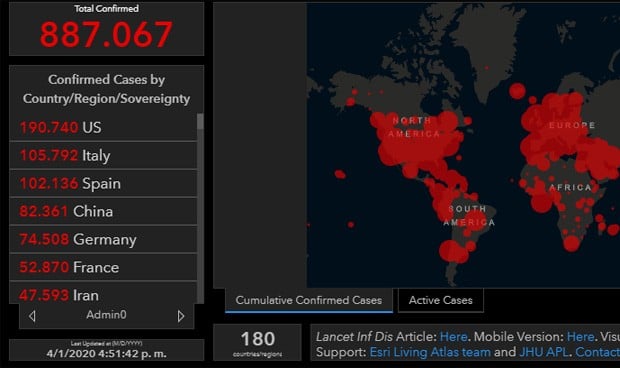Open the Lancet Inf Dis article 'Here' link
620x368 pixels.
coord(454,337)
